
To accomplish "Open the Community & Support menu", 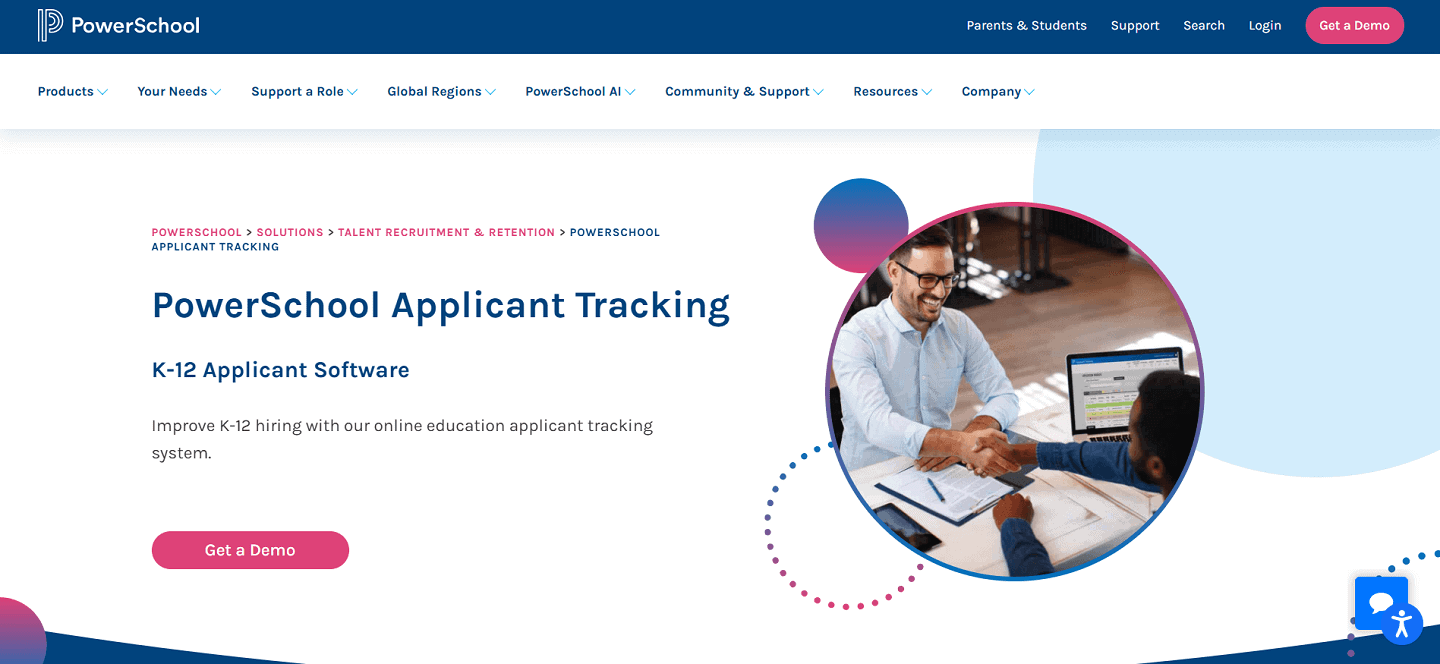I will [745, 91].
